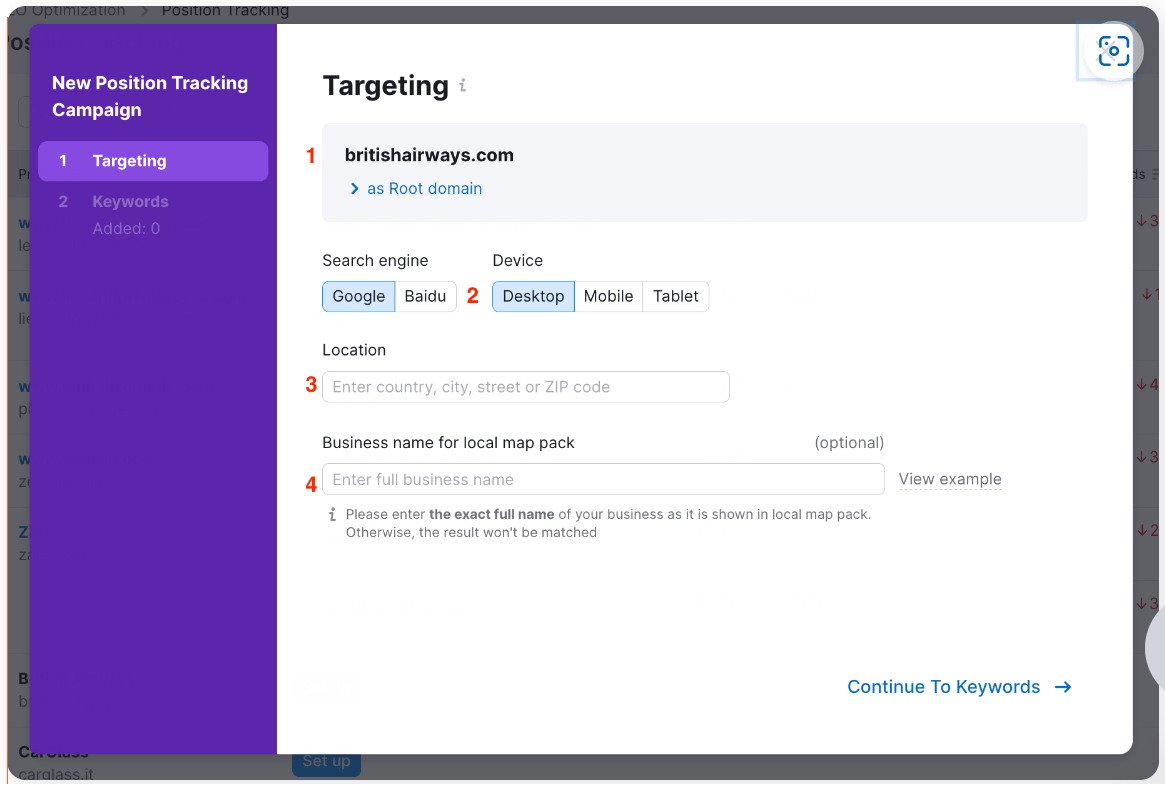The height and width of the screenshot is (787, 1165).
Task: Click the Set up button behind the dialog
Action: 326,761
